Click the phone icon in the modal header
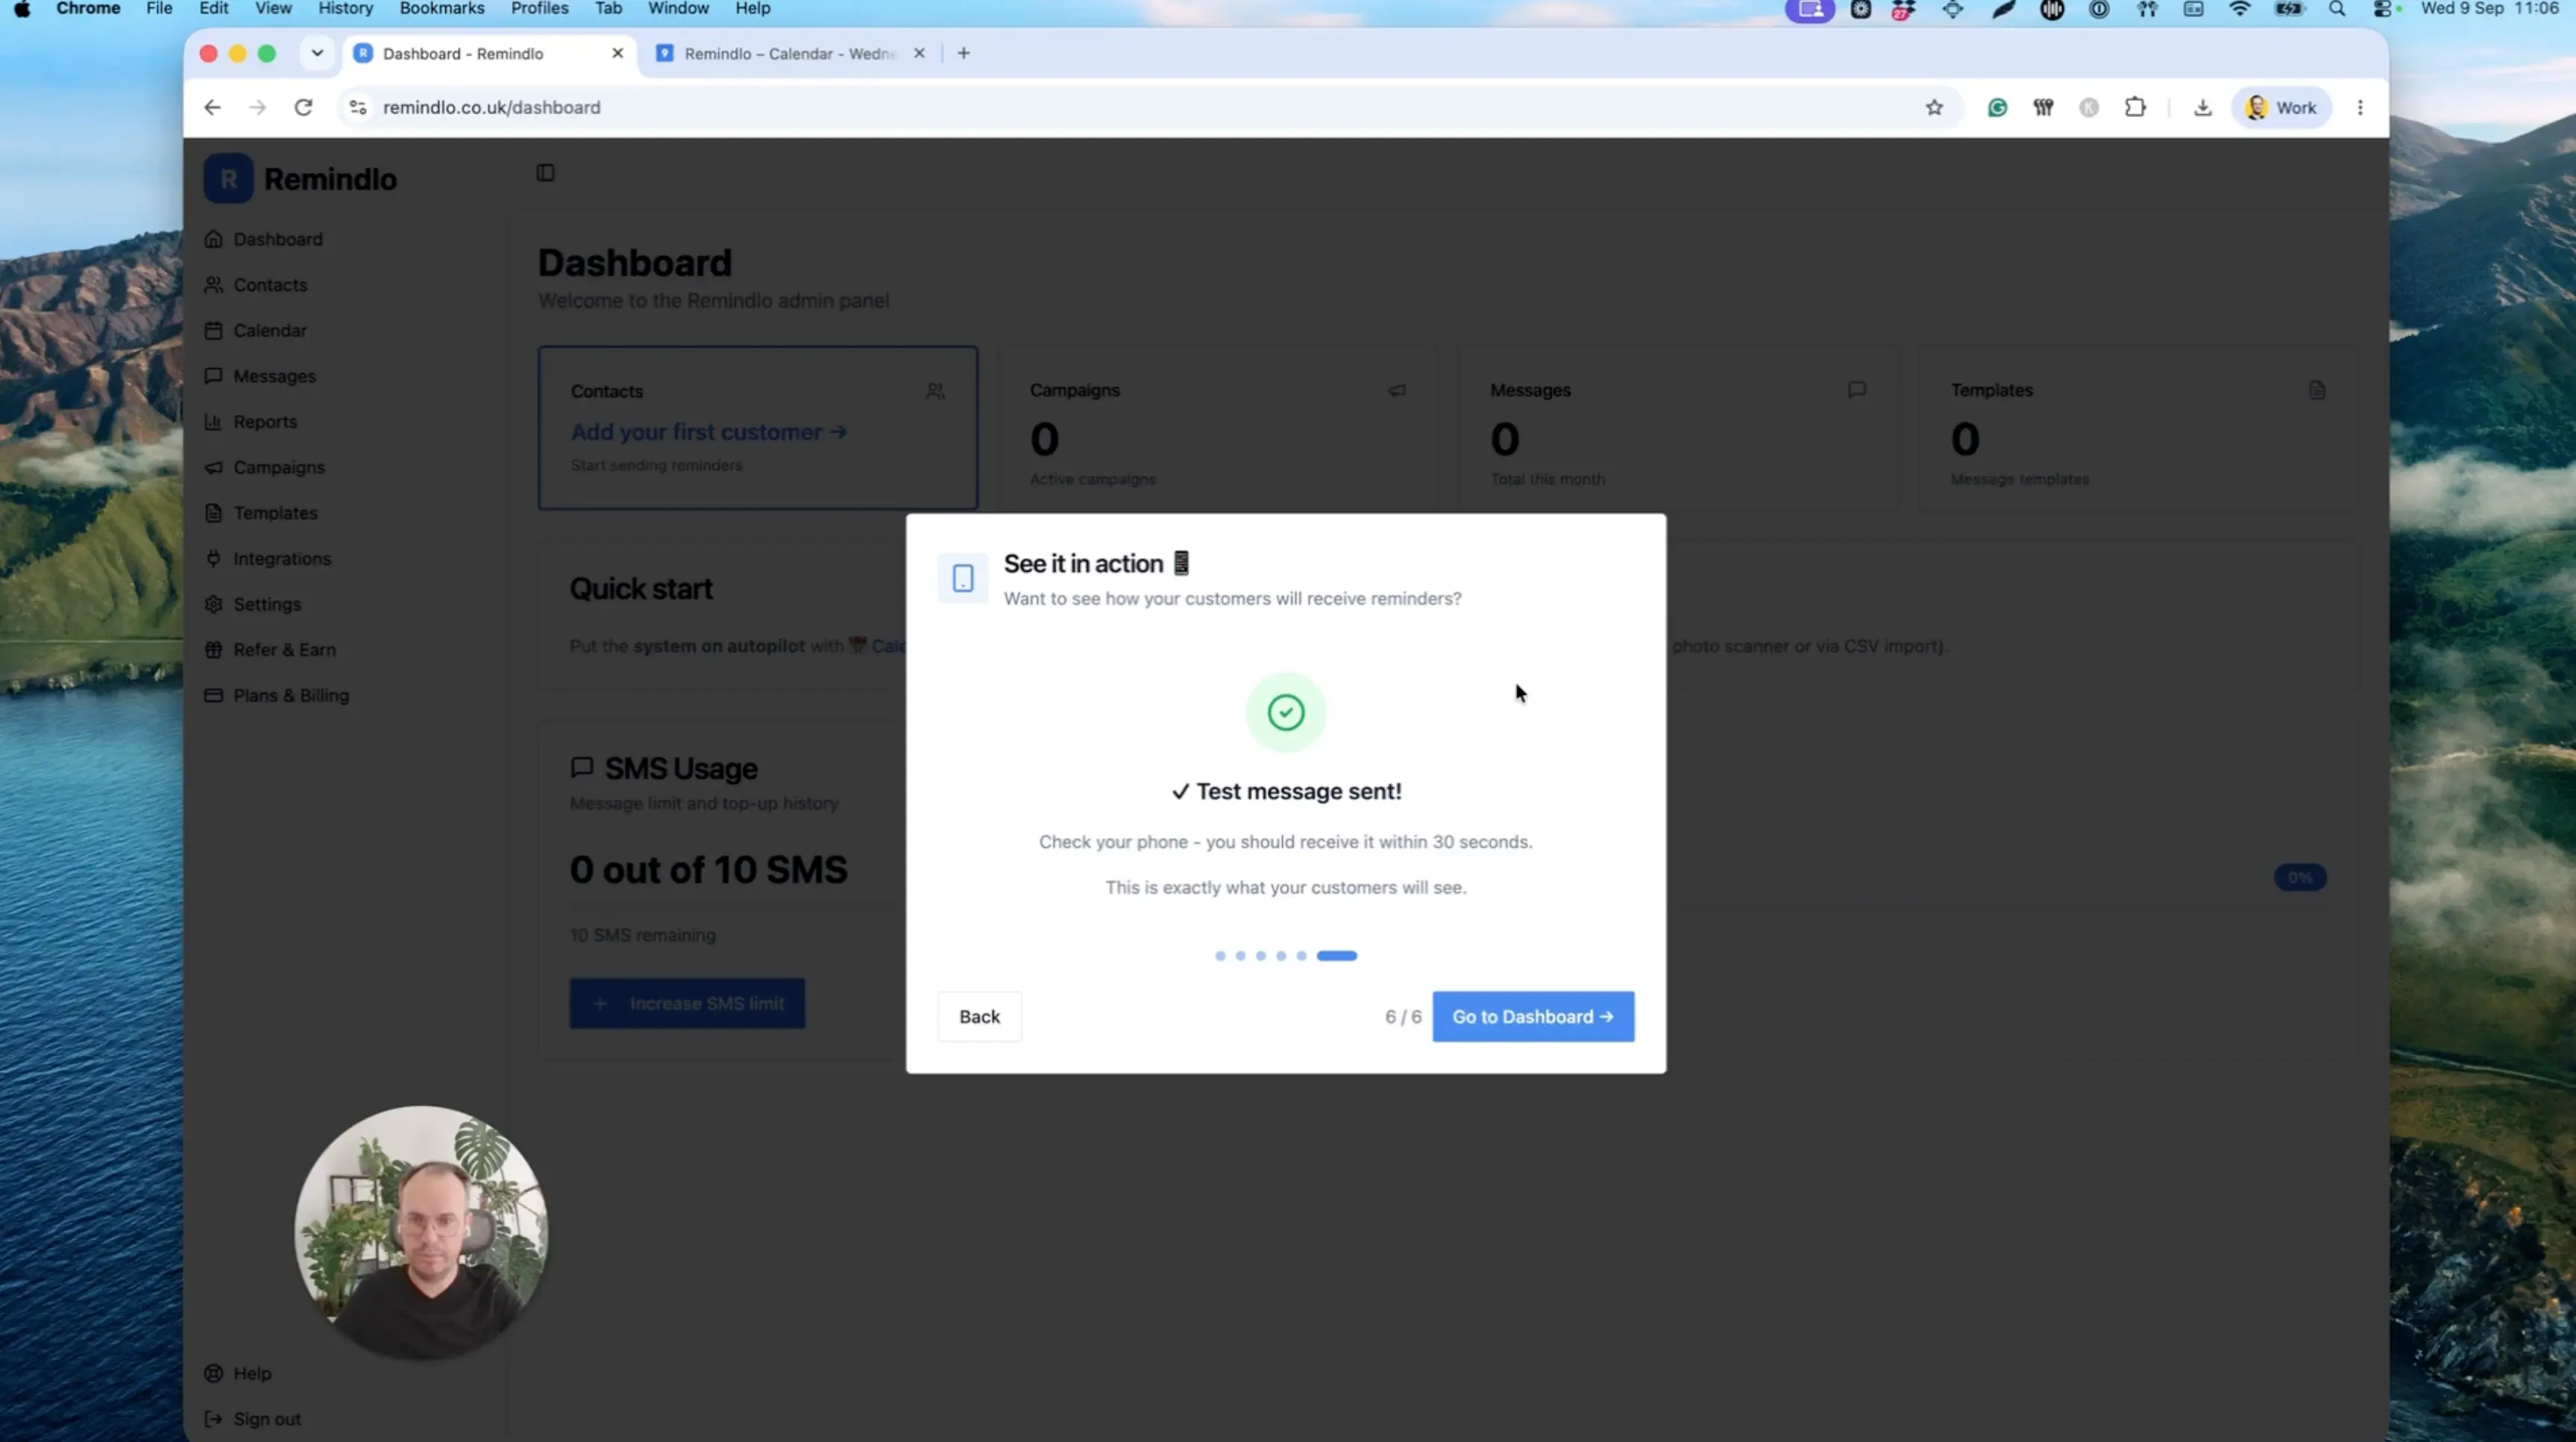Screen dimensions: 2576x1442 [x=963, y=578]
